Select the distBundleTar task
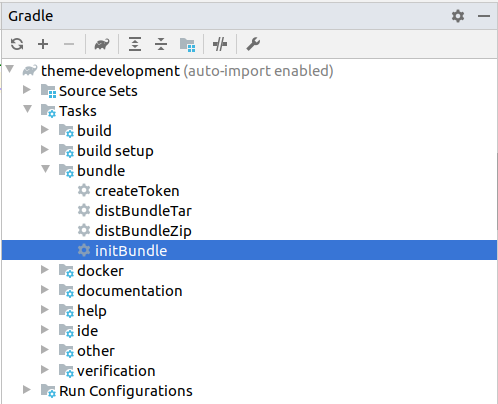Viewport: 498px width, 404px height. pos(143,211)
